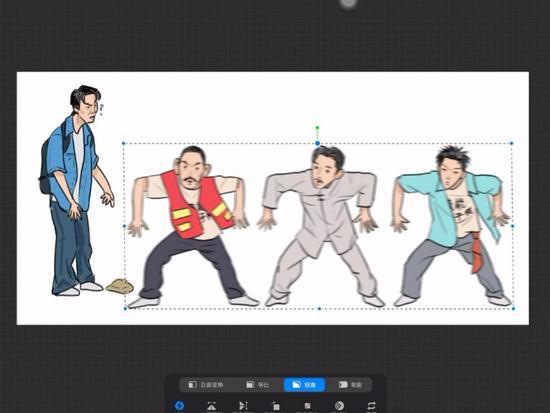550x413 pixels.
Task: Open the Interpolation method icon
Action: tap(339, 406)
